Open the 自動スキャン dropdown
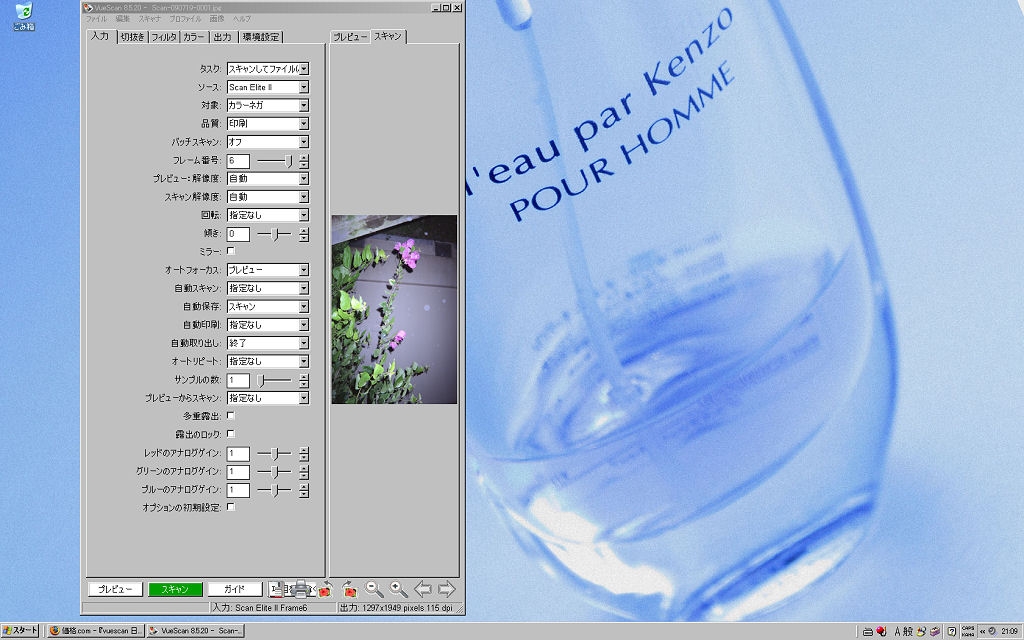 [268, 288]
